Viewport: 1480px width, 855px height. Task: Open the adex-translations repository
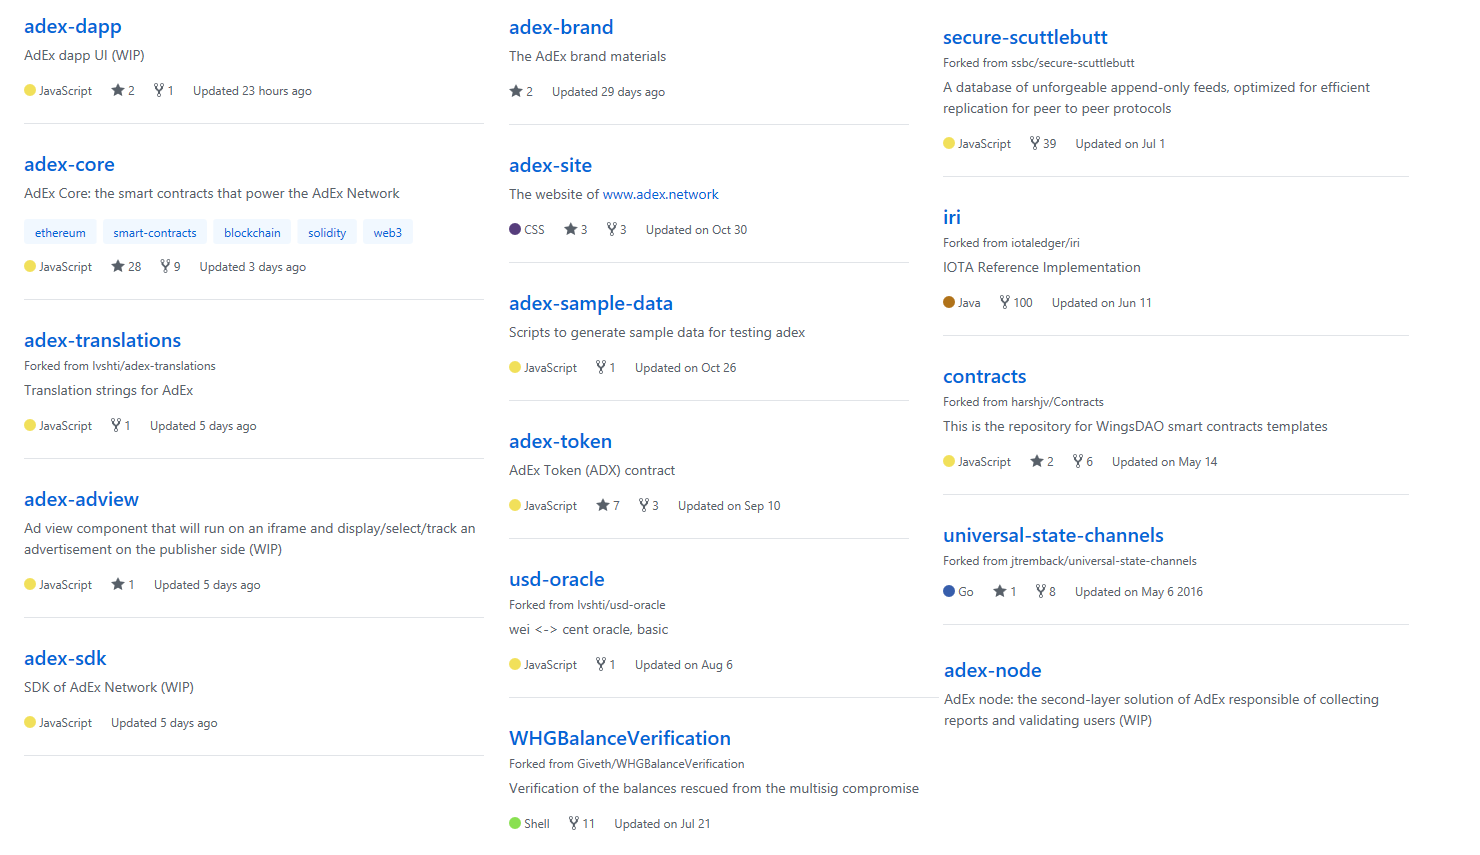coord(102,340)
